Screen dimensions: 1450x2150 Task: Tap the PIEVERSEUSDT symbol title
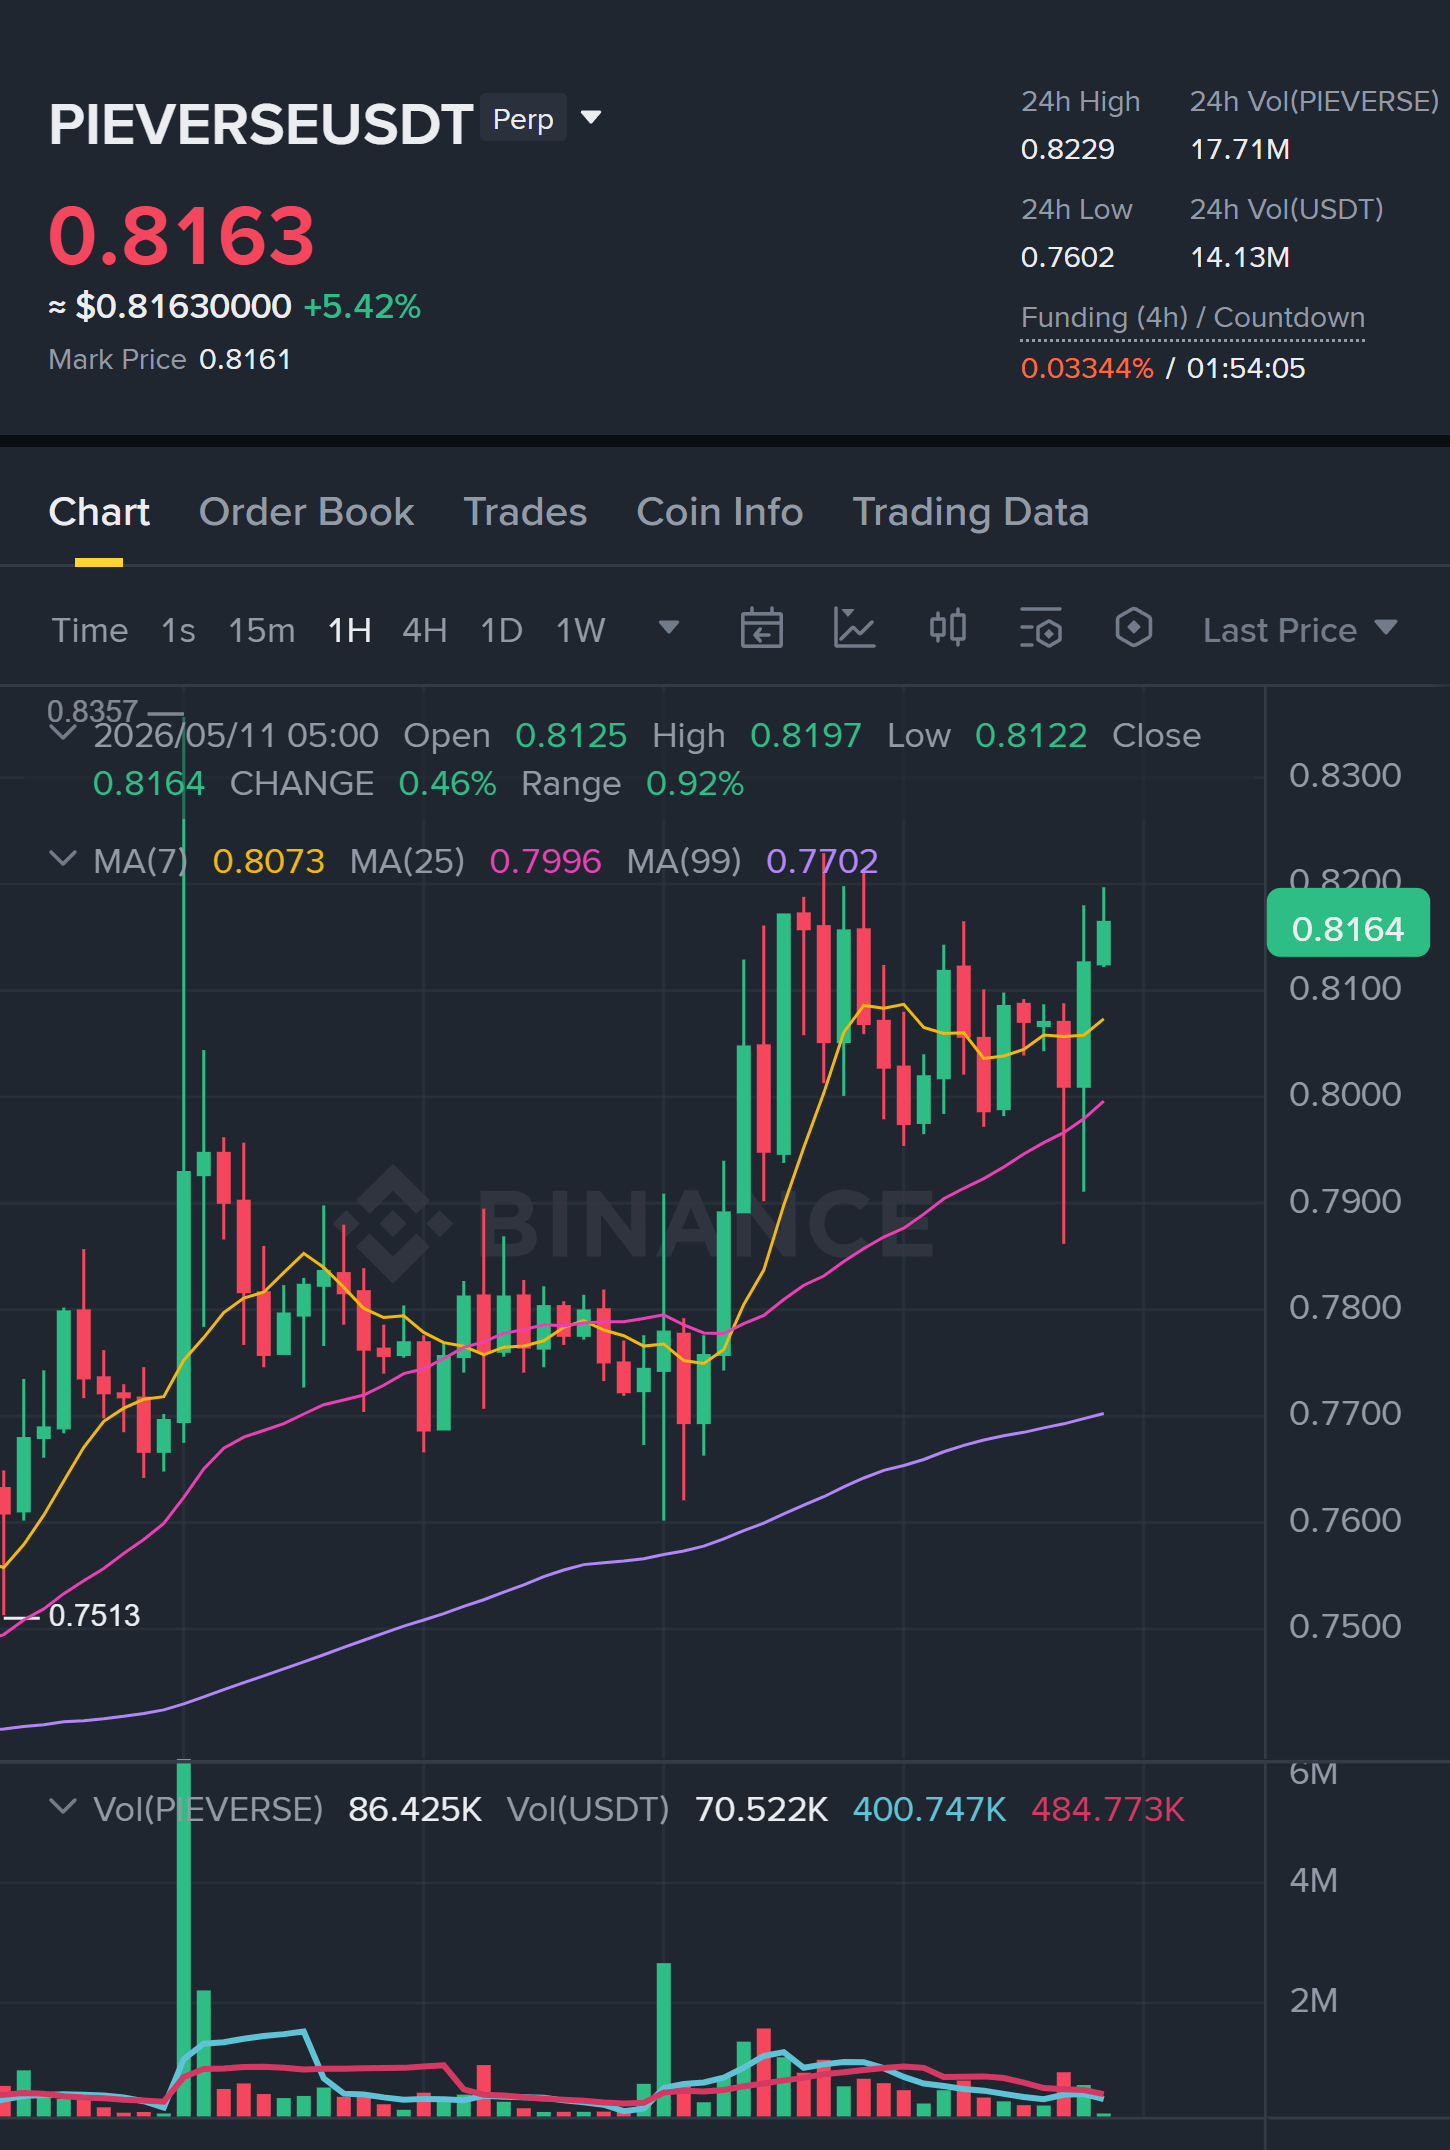tap(261, 124)
